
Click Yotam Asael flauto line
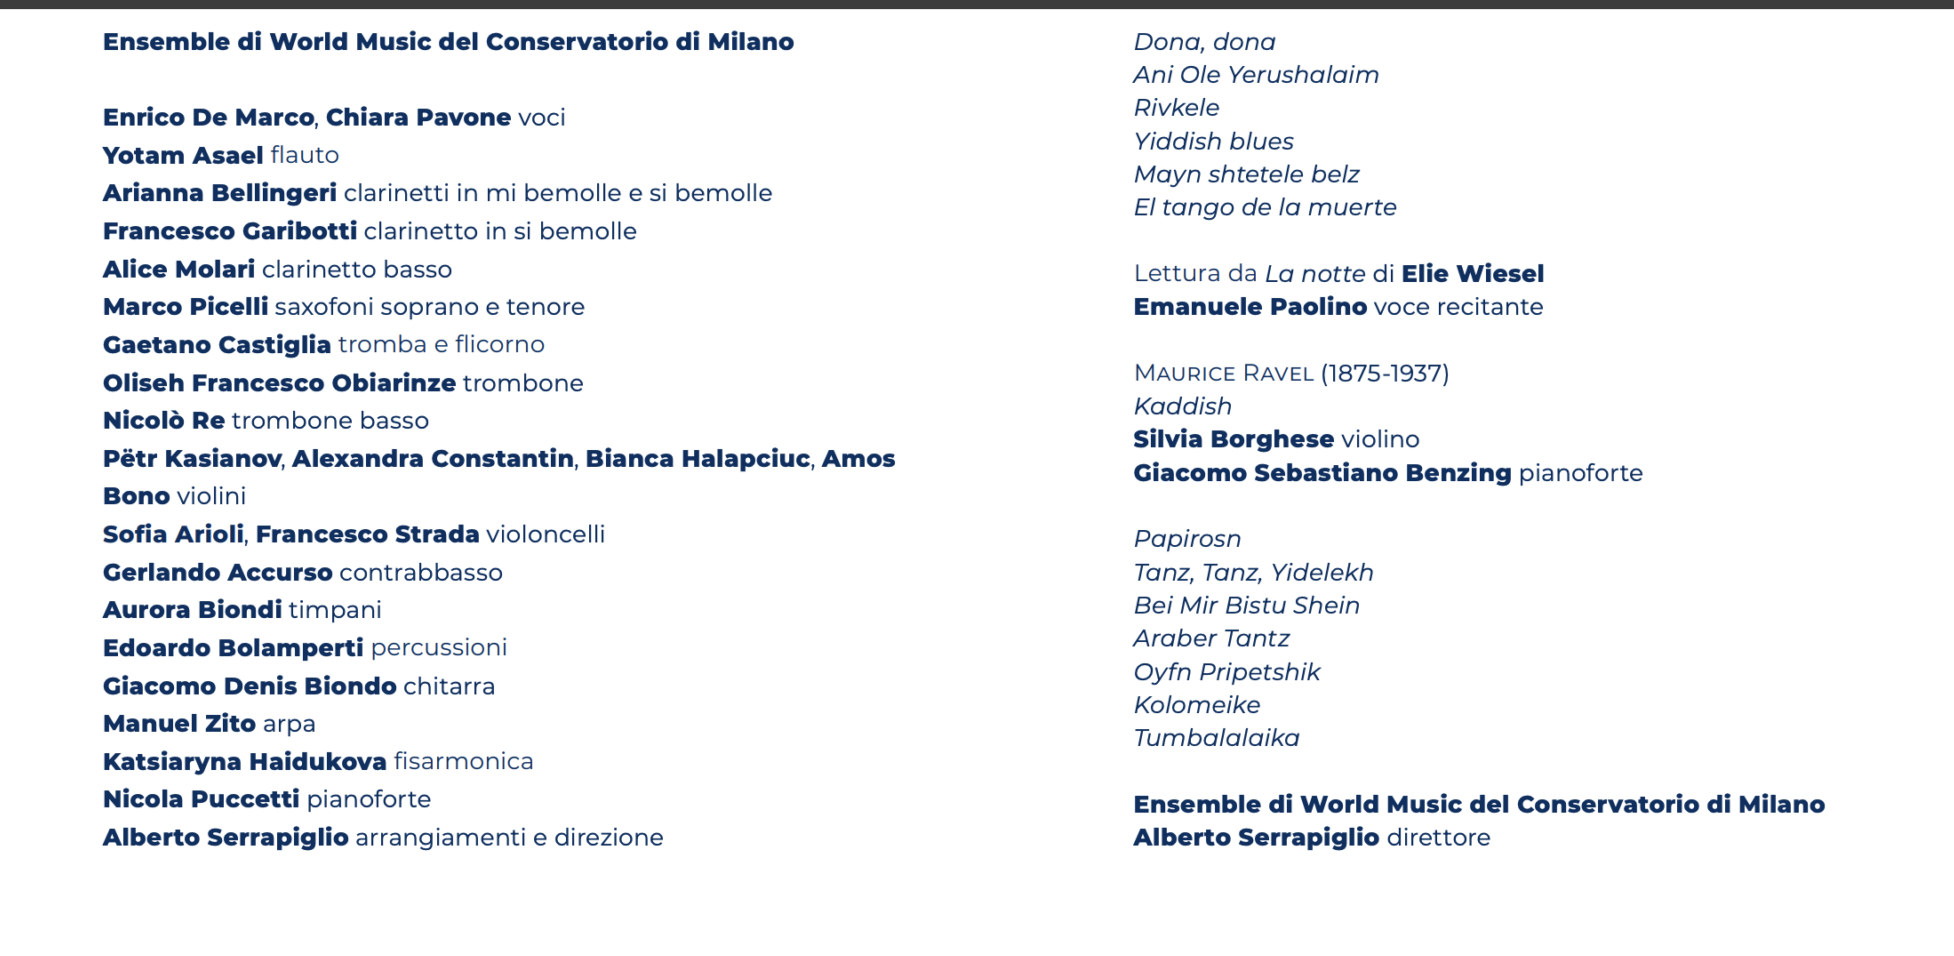(220, 155)
